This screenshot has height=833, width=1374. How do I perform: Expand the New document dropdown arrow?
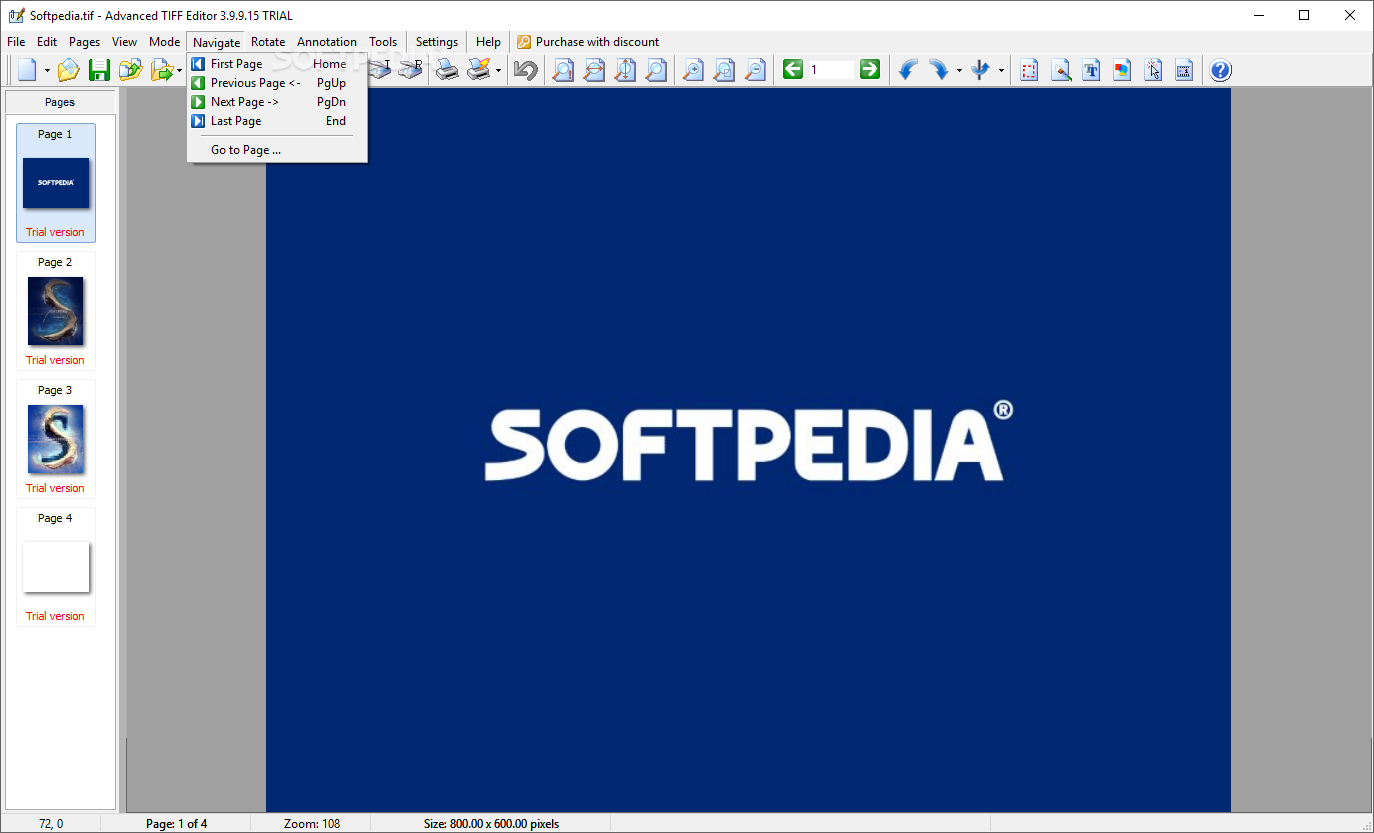click(47, 70)
